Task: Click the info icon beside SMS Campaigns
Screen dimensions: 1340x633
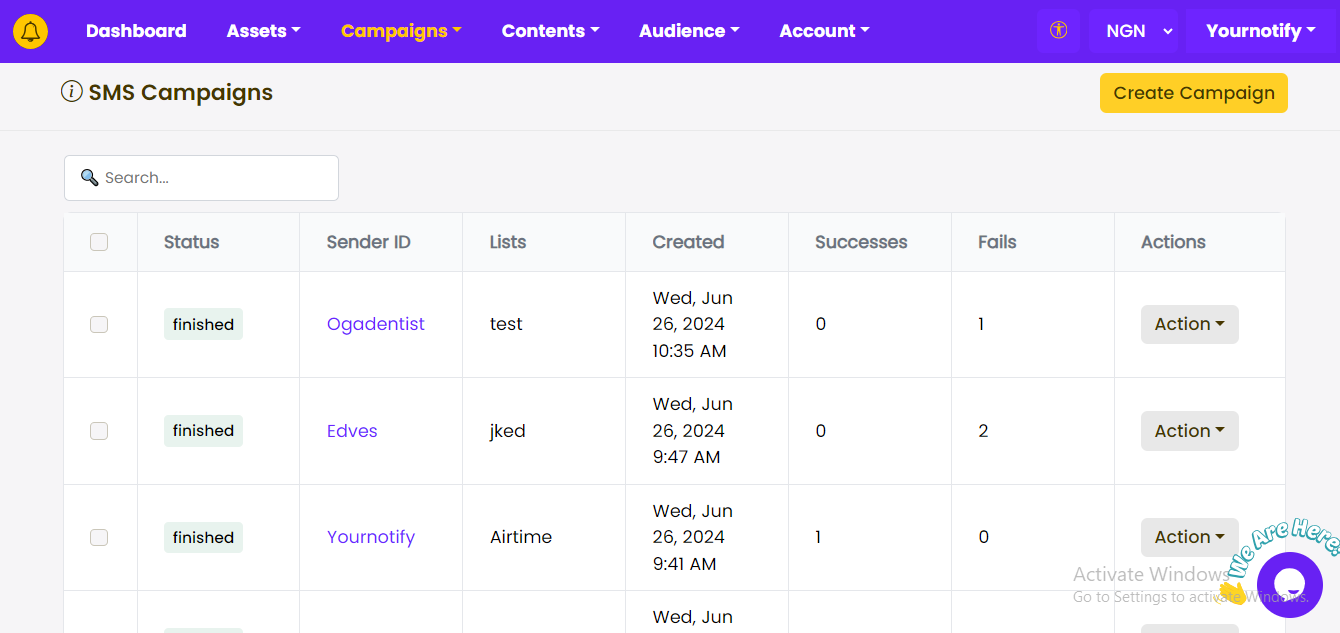Action: coord(72,92)
